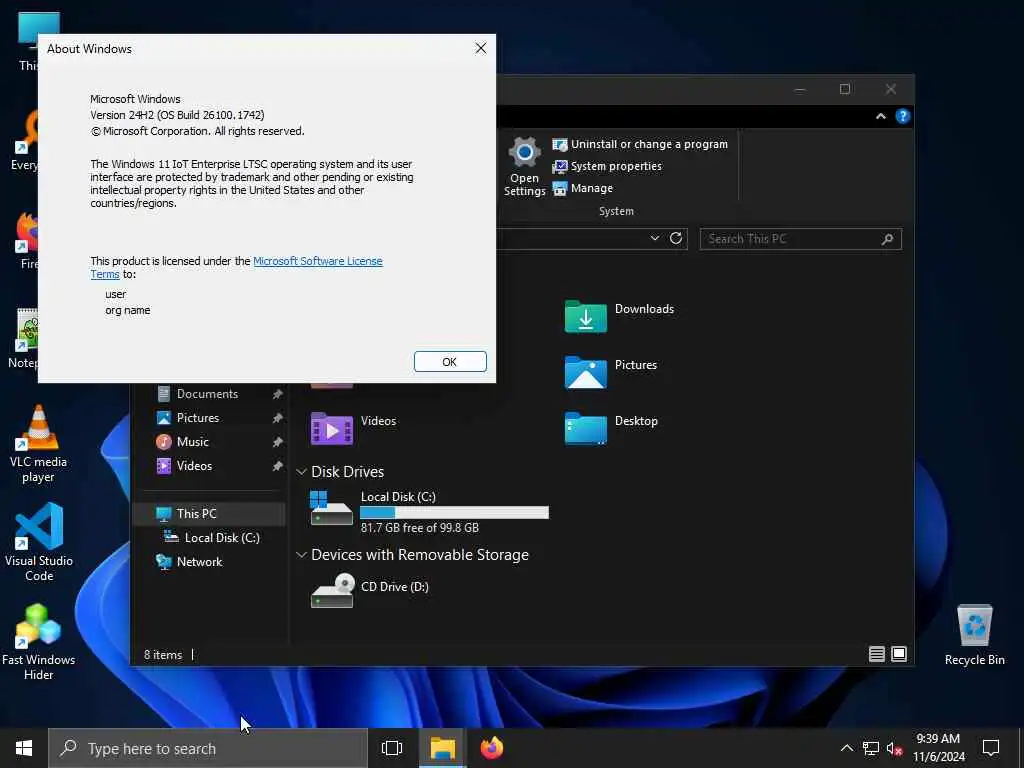The image size is (1024, 768).
Task: Collapse the File Explorer ribbon
Action: [x=880, y=116]
